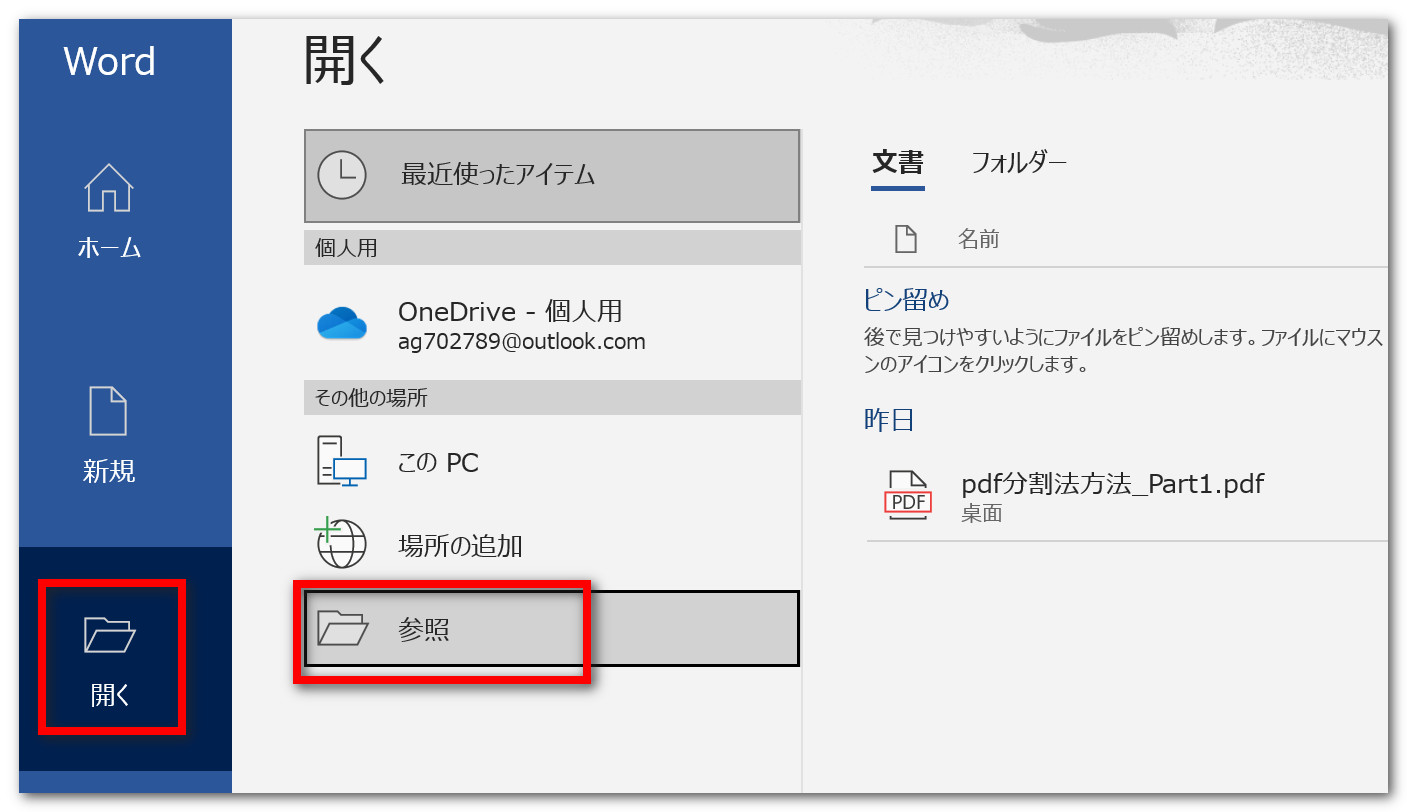Click the This PC computer icon

(x=342, y=462)
